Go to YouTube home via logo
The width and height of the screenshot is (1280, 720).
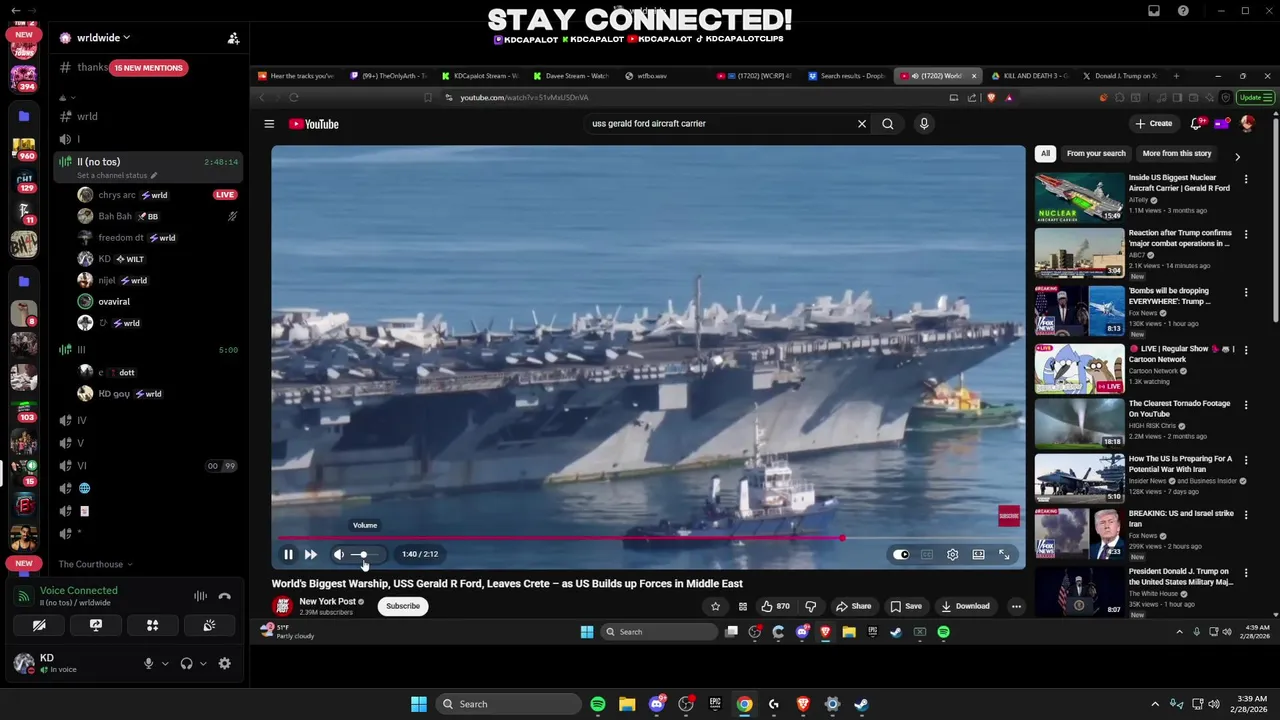tap(314, 124)
